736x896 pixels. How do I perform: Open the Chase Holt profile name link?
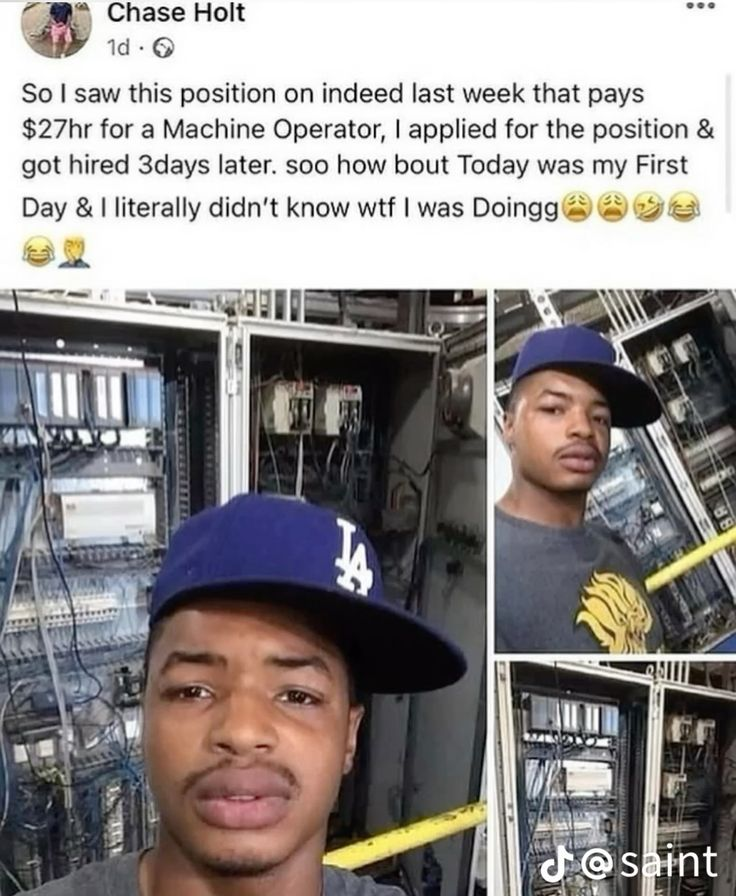[176, 13]
